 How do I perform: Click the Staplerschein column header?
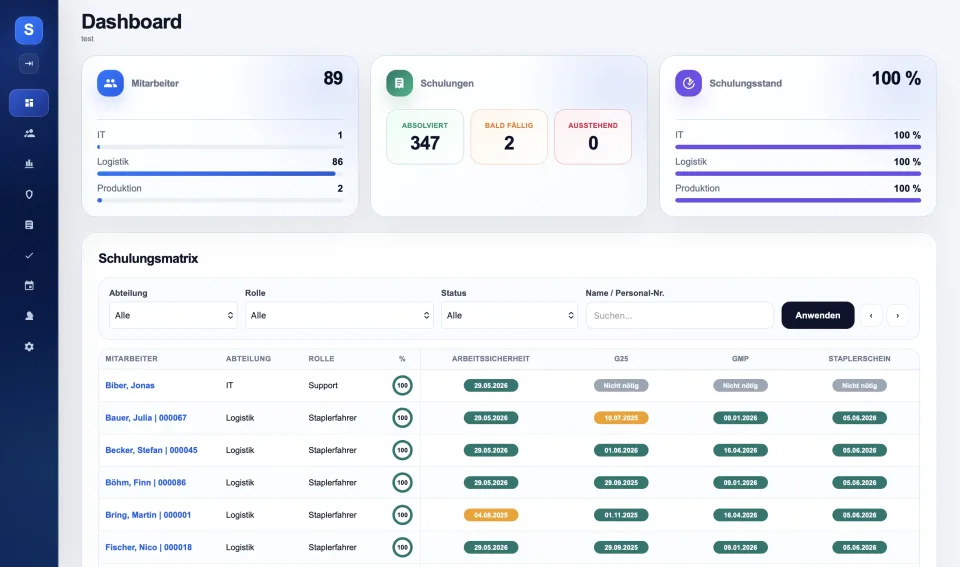859,359
